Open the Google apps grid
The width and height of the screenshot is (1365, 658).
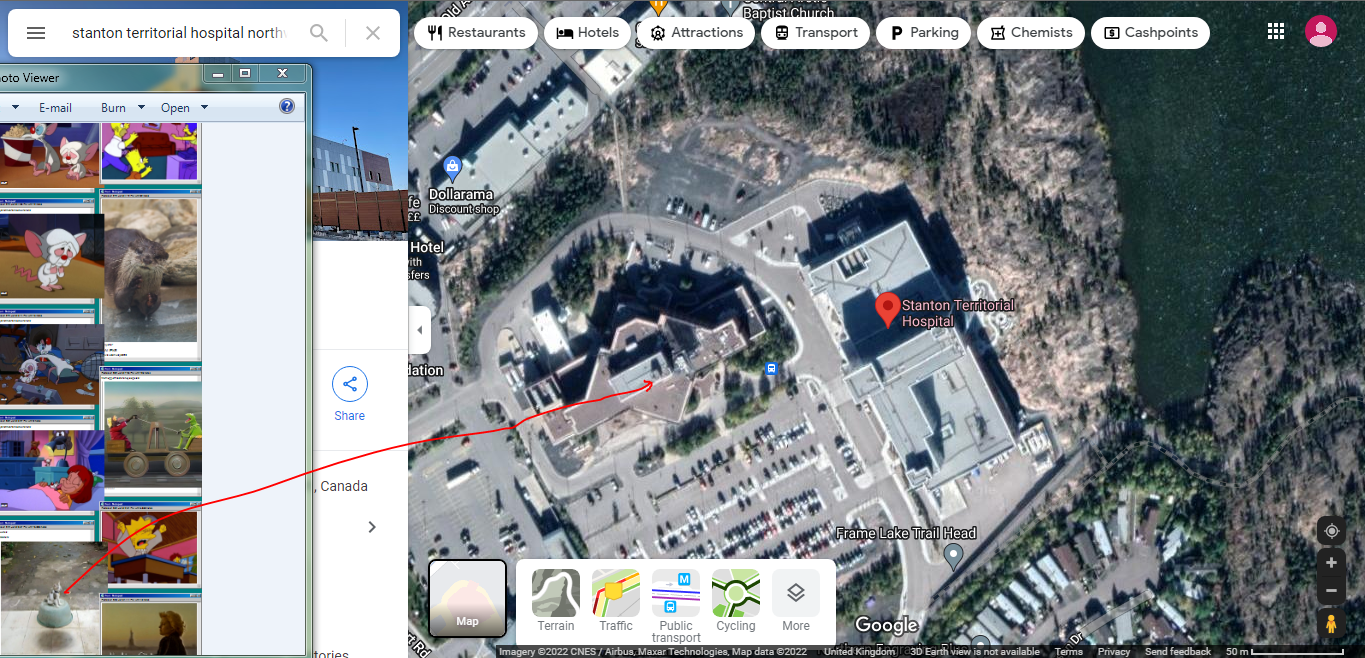1276,31
